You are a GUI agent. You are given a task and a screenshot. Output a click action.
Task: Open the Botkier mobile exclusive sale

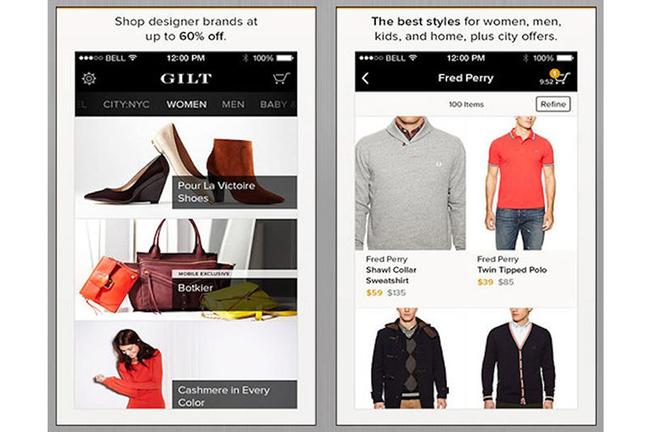(x=186, y=269)
